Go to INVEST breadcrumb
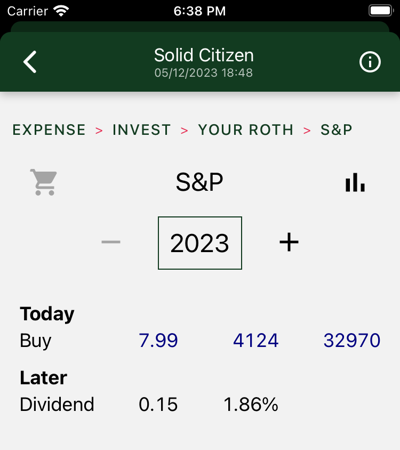The image size is (400, 450). point(141,130)
